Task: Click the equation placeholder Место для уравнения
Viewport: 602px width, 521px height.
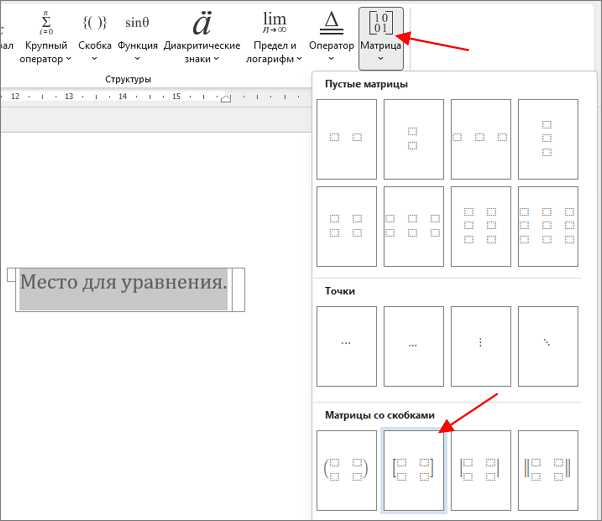Action: [124, 282]
